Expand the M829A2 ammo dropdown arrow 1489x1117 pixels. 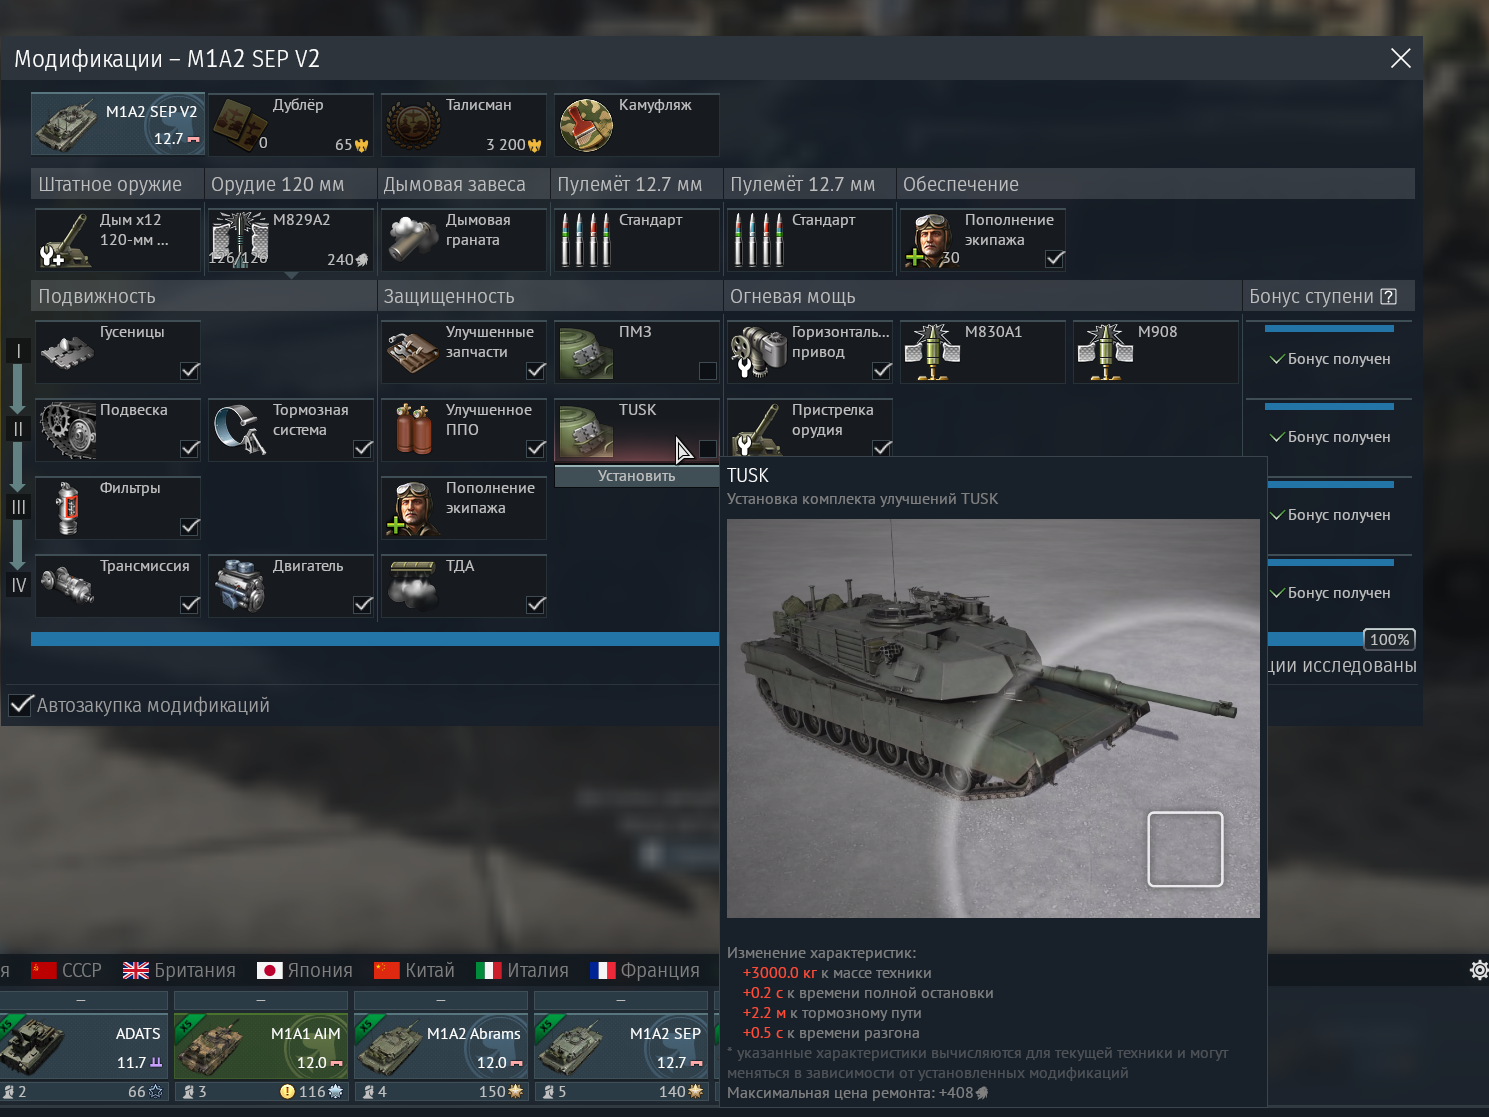[x=291, y=275]
